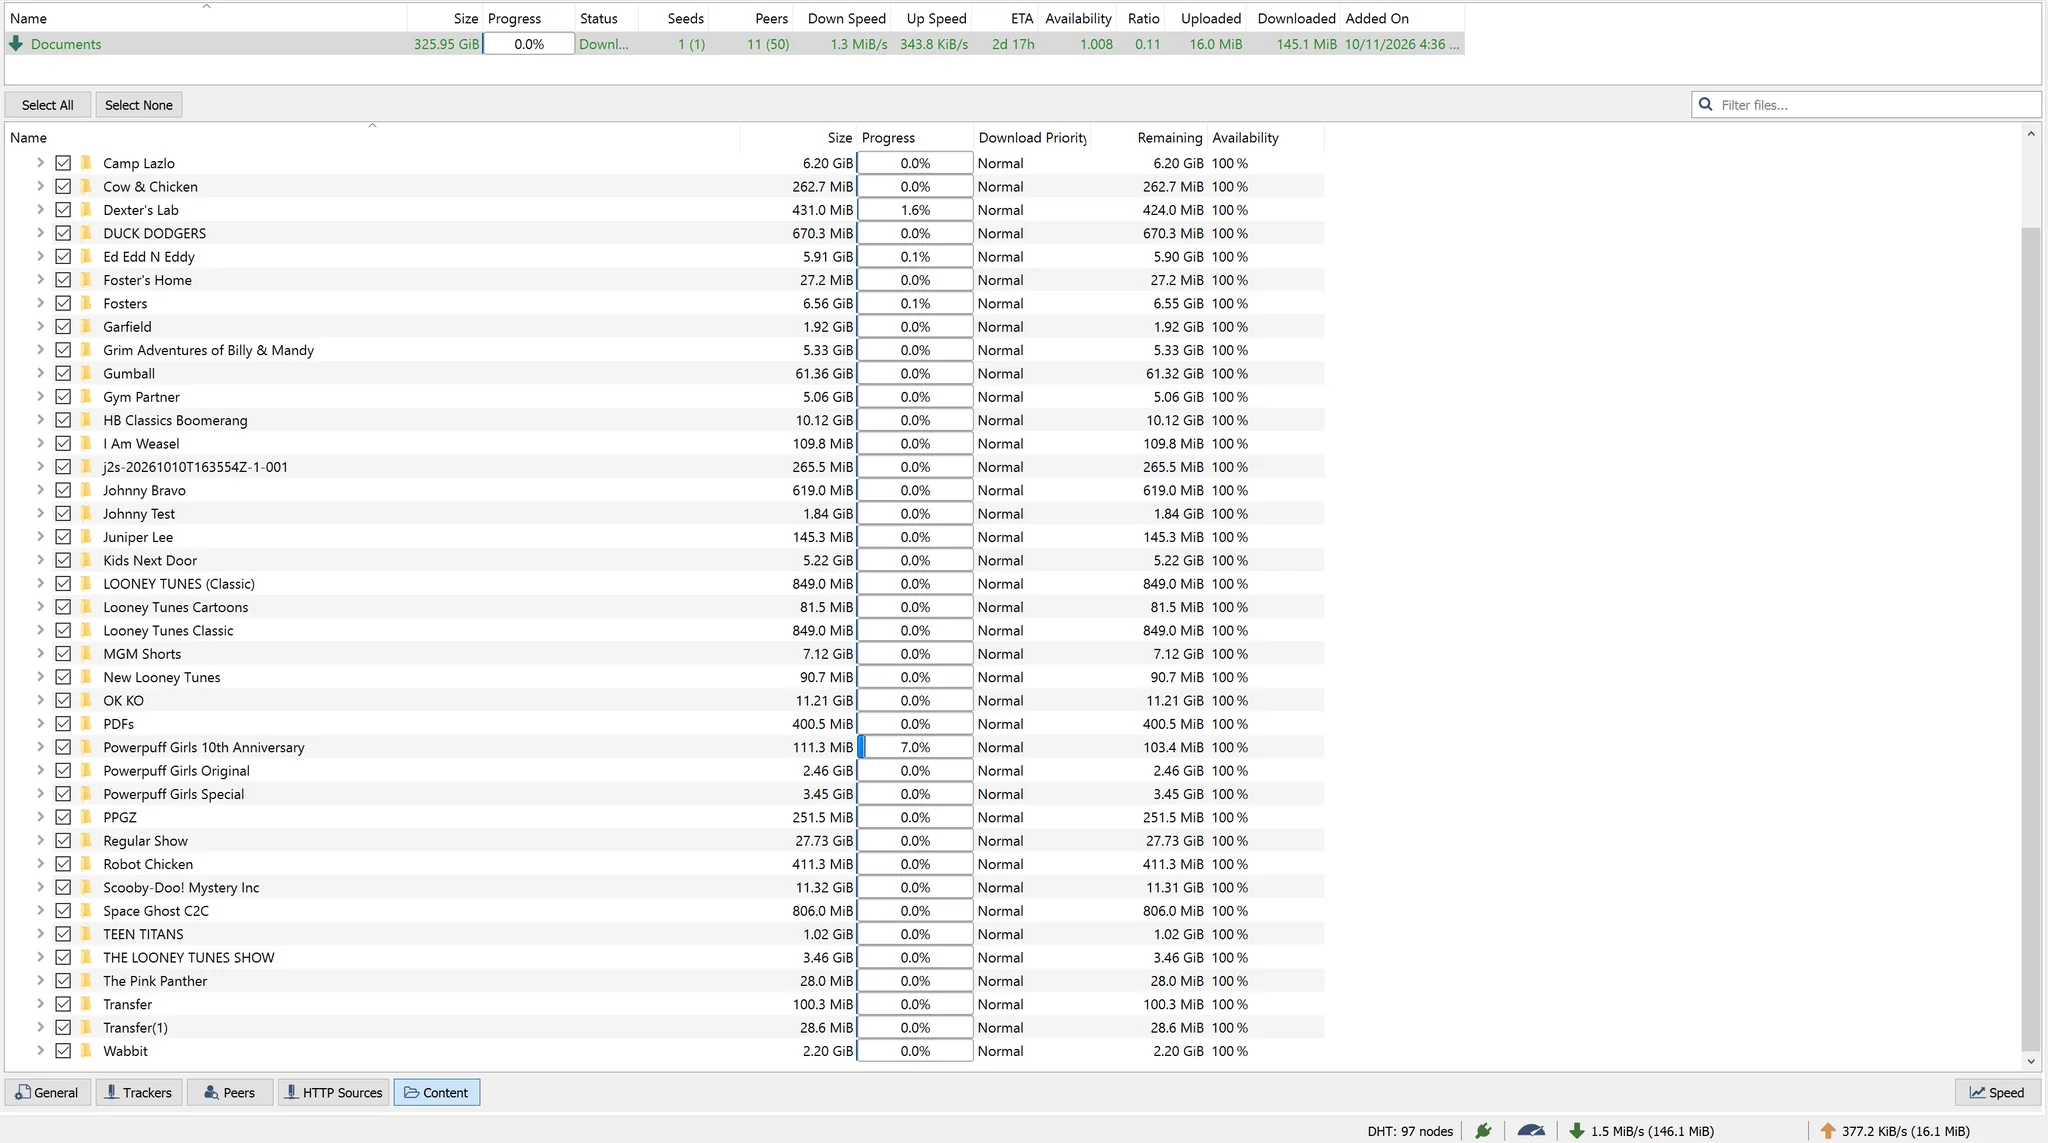Switch to the General tab
The image size is (2048, 1143).
coord(47,1092)
